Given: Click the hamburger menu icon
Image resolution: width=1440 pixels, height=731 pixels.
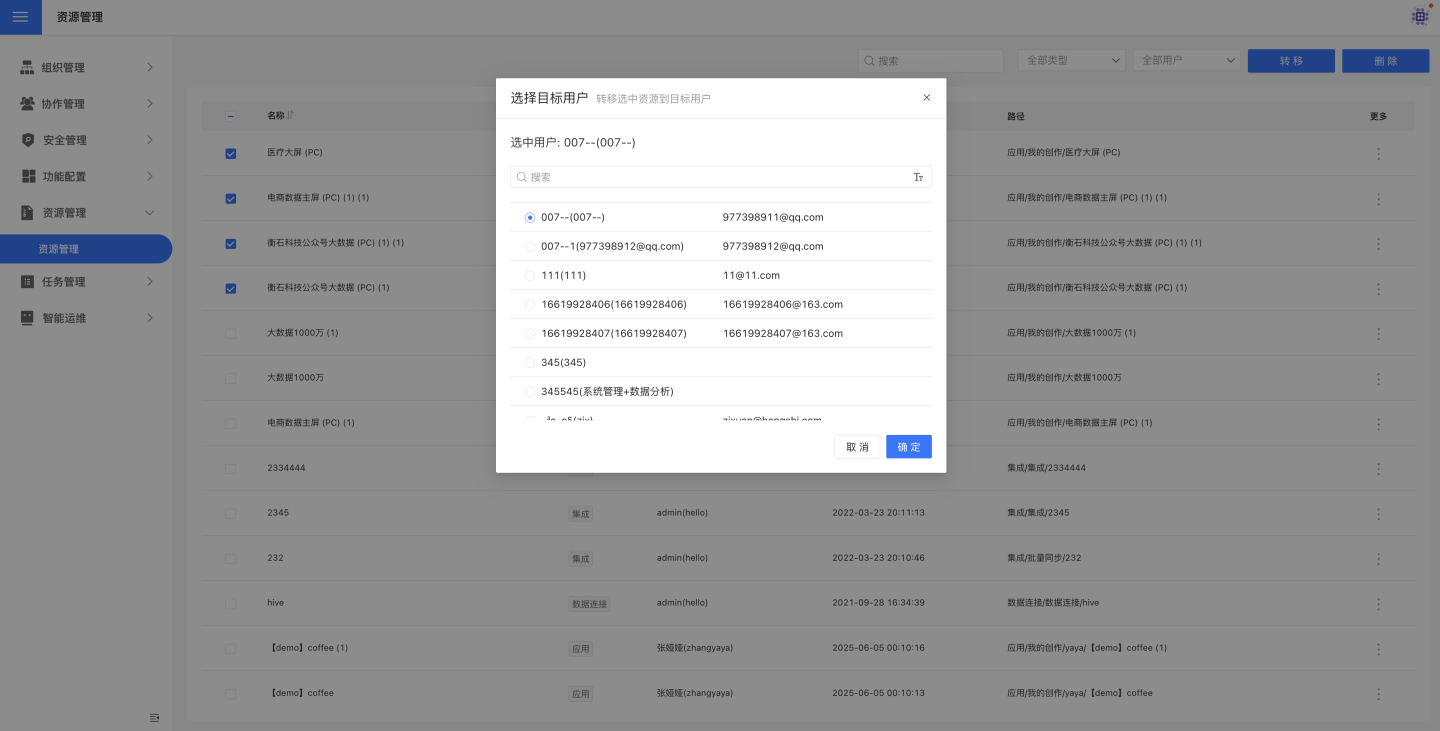Looking at the screenshot, I should pyautogui.click(x=20, y=17).
